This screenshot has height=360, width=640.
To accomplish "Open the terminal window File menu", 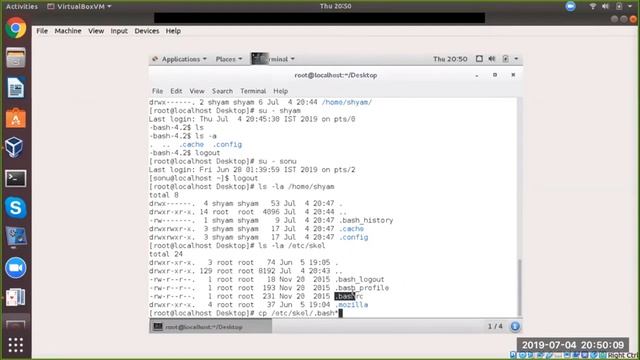I will pos(157,91).
